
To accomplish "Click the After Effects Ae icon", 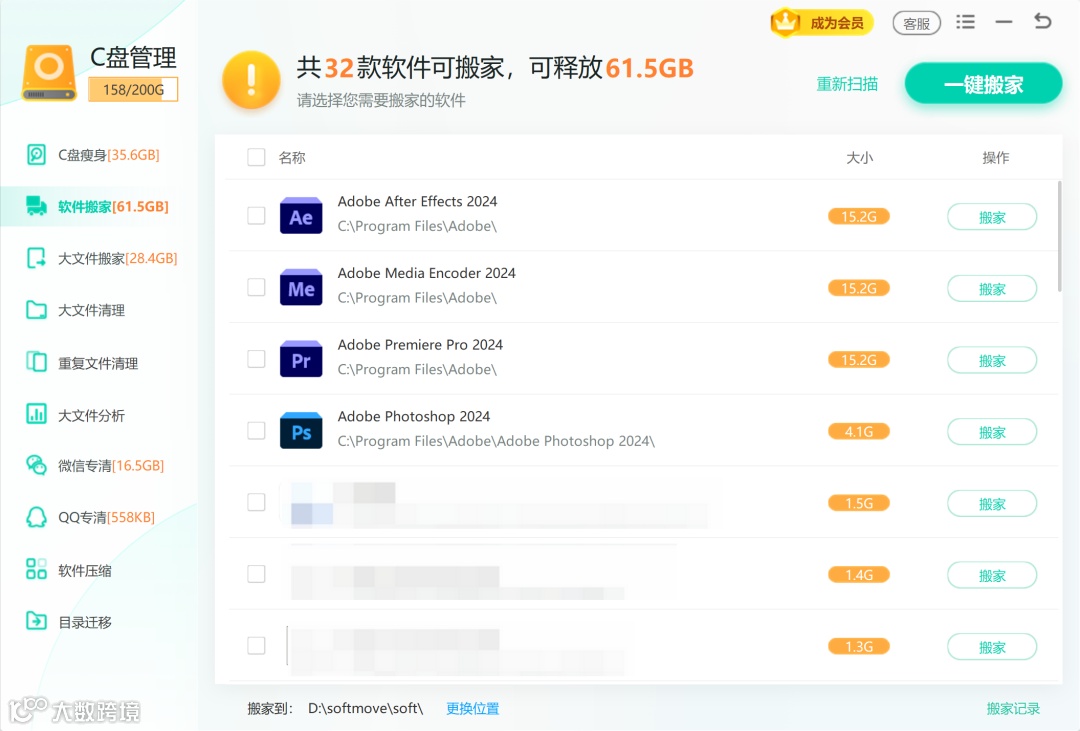I will [301, 216].
